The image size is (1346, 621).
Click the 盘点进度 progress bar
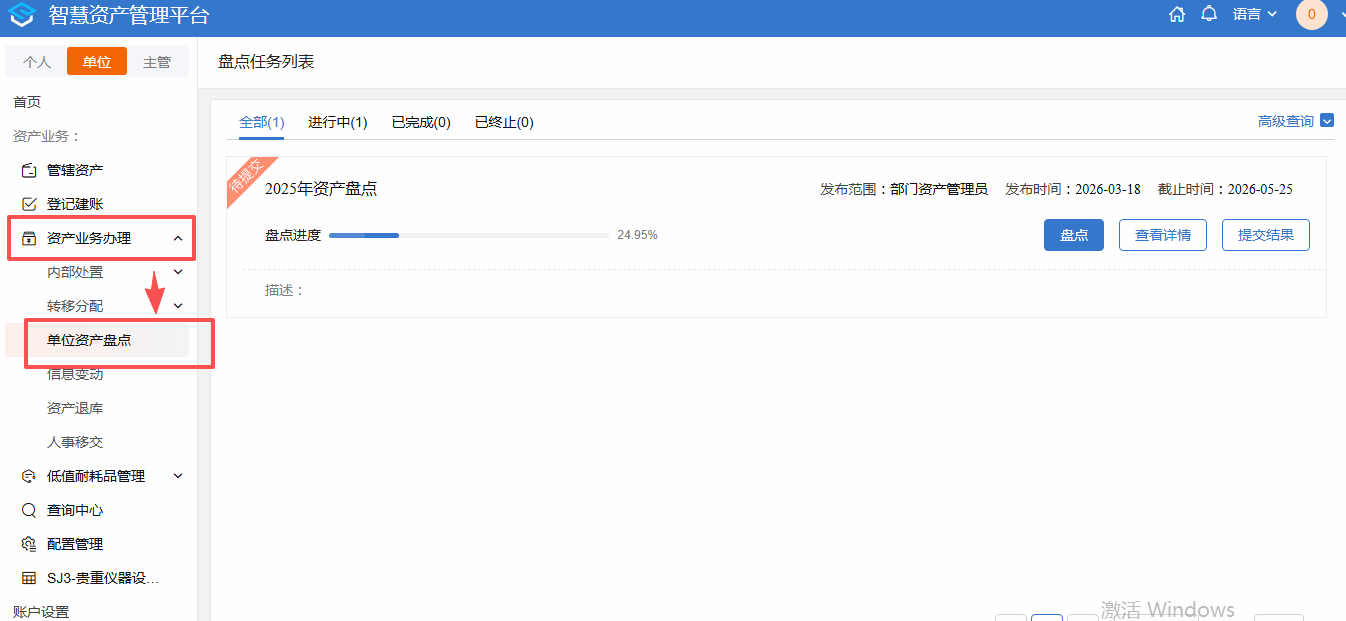[x=468, y=236]
